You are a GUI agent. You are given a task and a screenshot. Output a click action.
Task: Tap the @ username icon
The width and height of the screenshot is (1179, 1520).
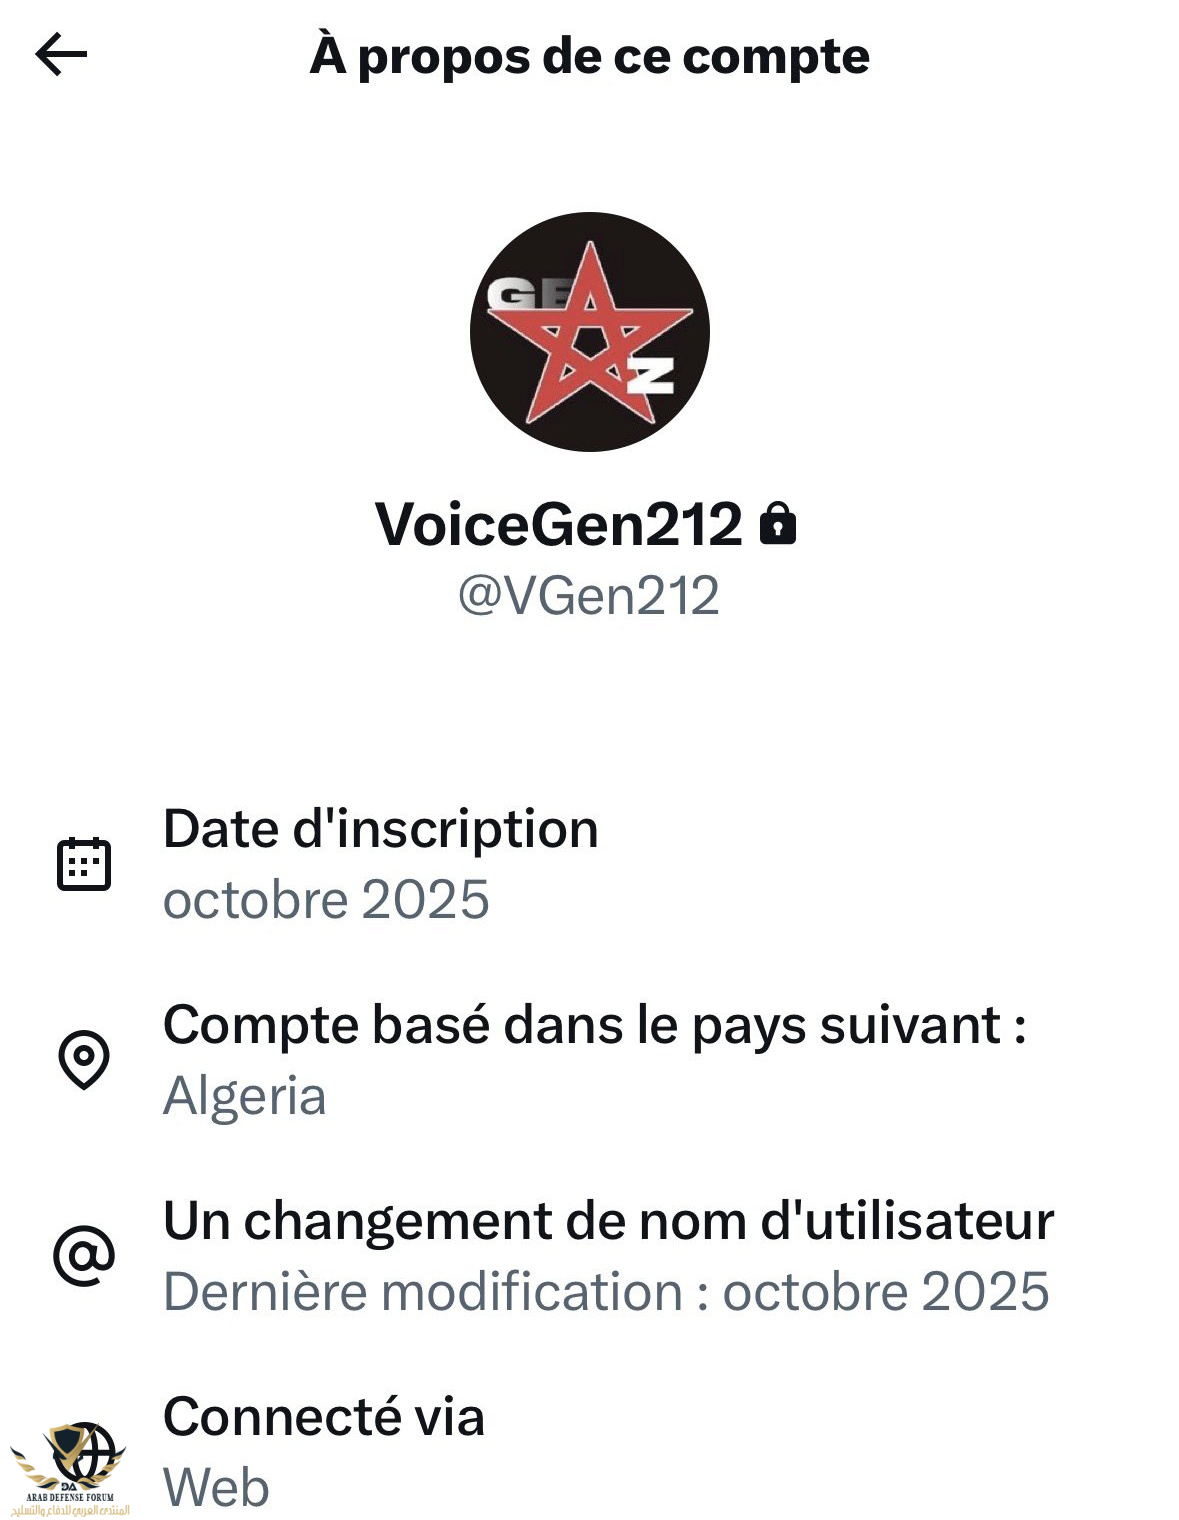(x=84, y=1255)
